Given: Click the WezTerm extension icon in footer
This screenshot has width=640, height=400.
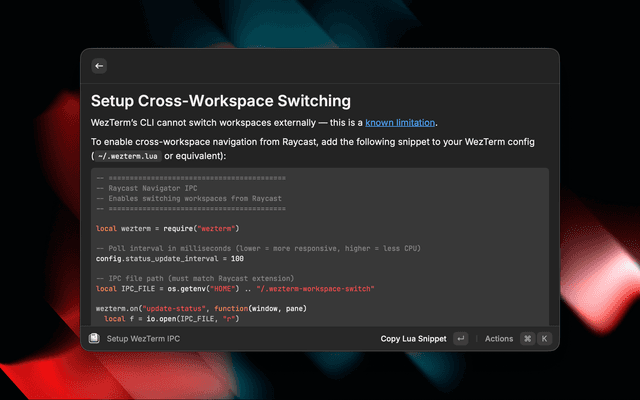Looking at the screenshot, I should 93,339.
